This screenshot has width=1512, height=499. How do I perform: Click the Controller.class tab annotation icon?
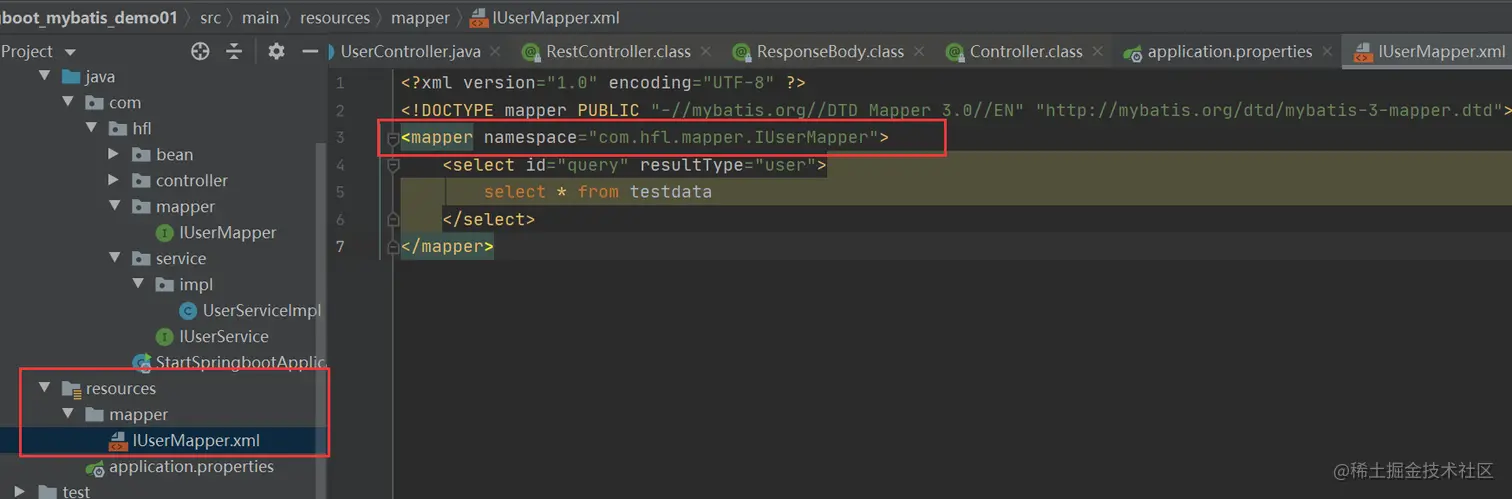click(954, 52)
